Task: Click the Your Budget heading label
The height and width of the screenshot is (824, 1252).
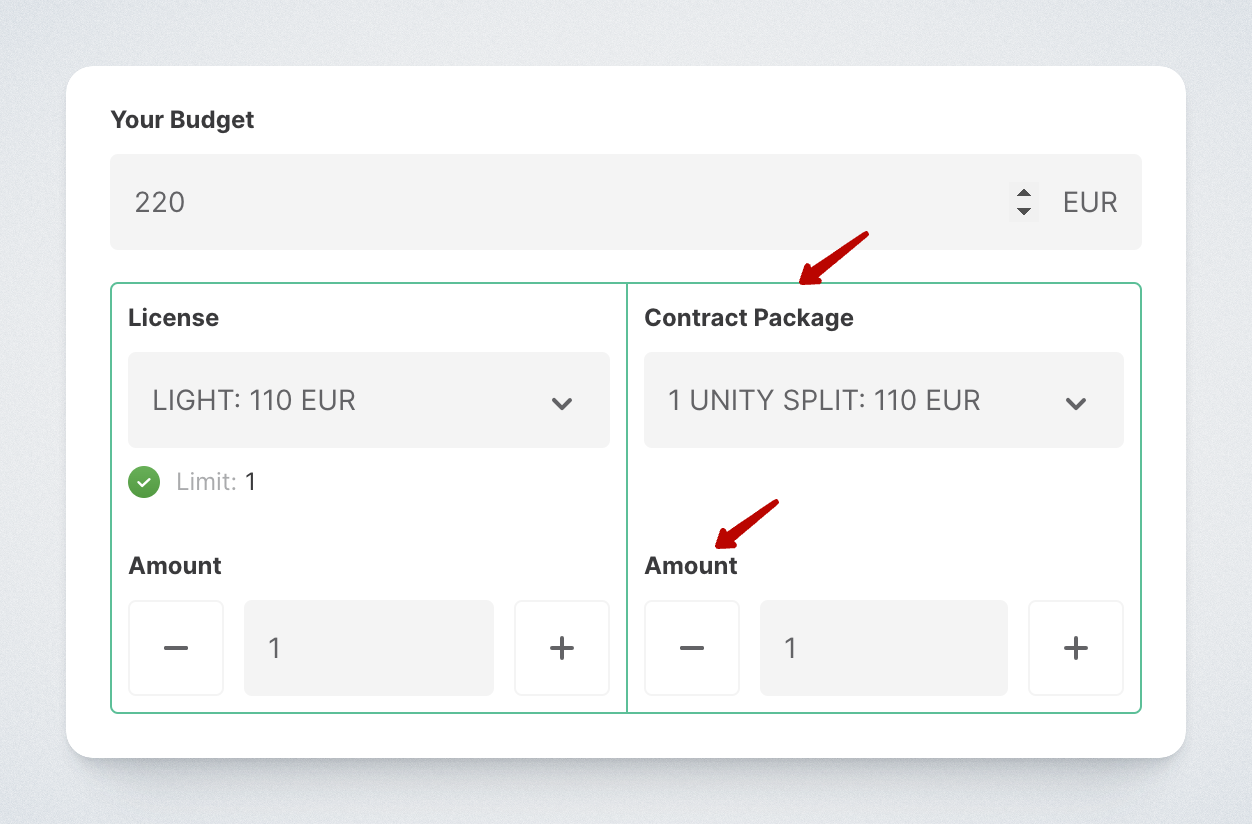Action: click(182, 120)
